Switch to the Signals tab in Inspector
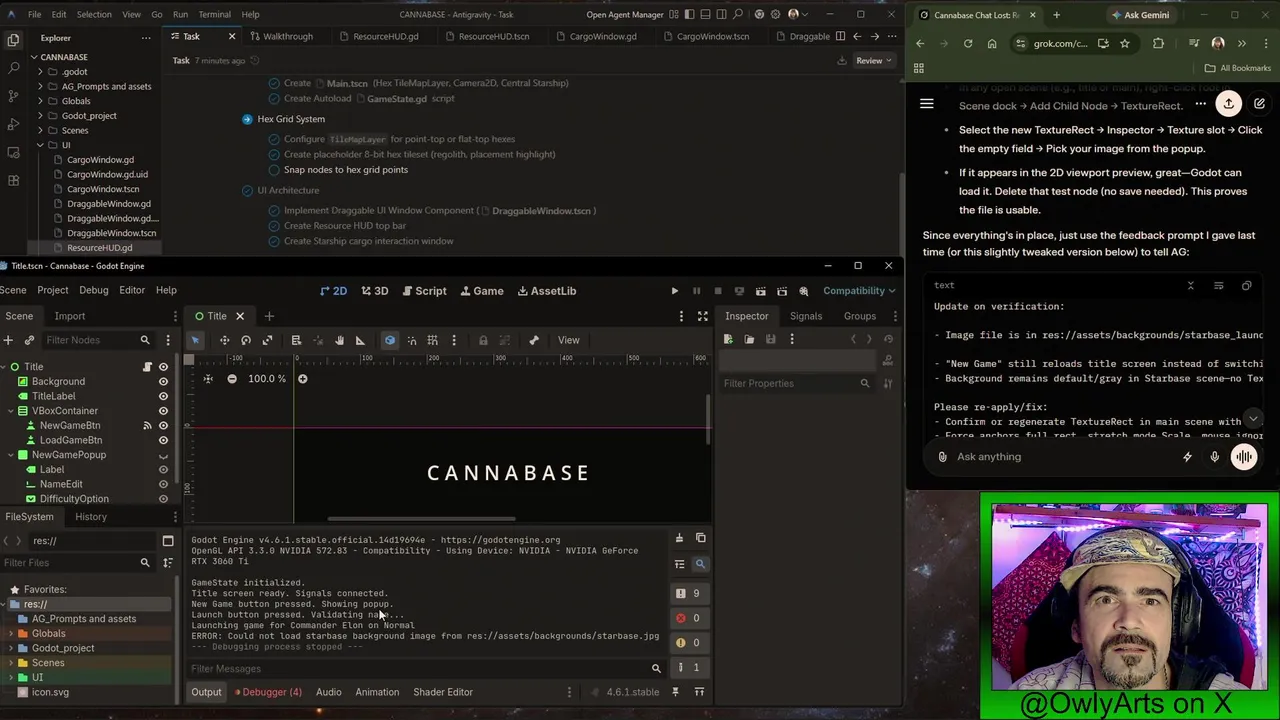 (x=806, y=316)
